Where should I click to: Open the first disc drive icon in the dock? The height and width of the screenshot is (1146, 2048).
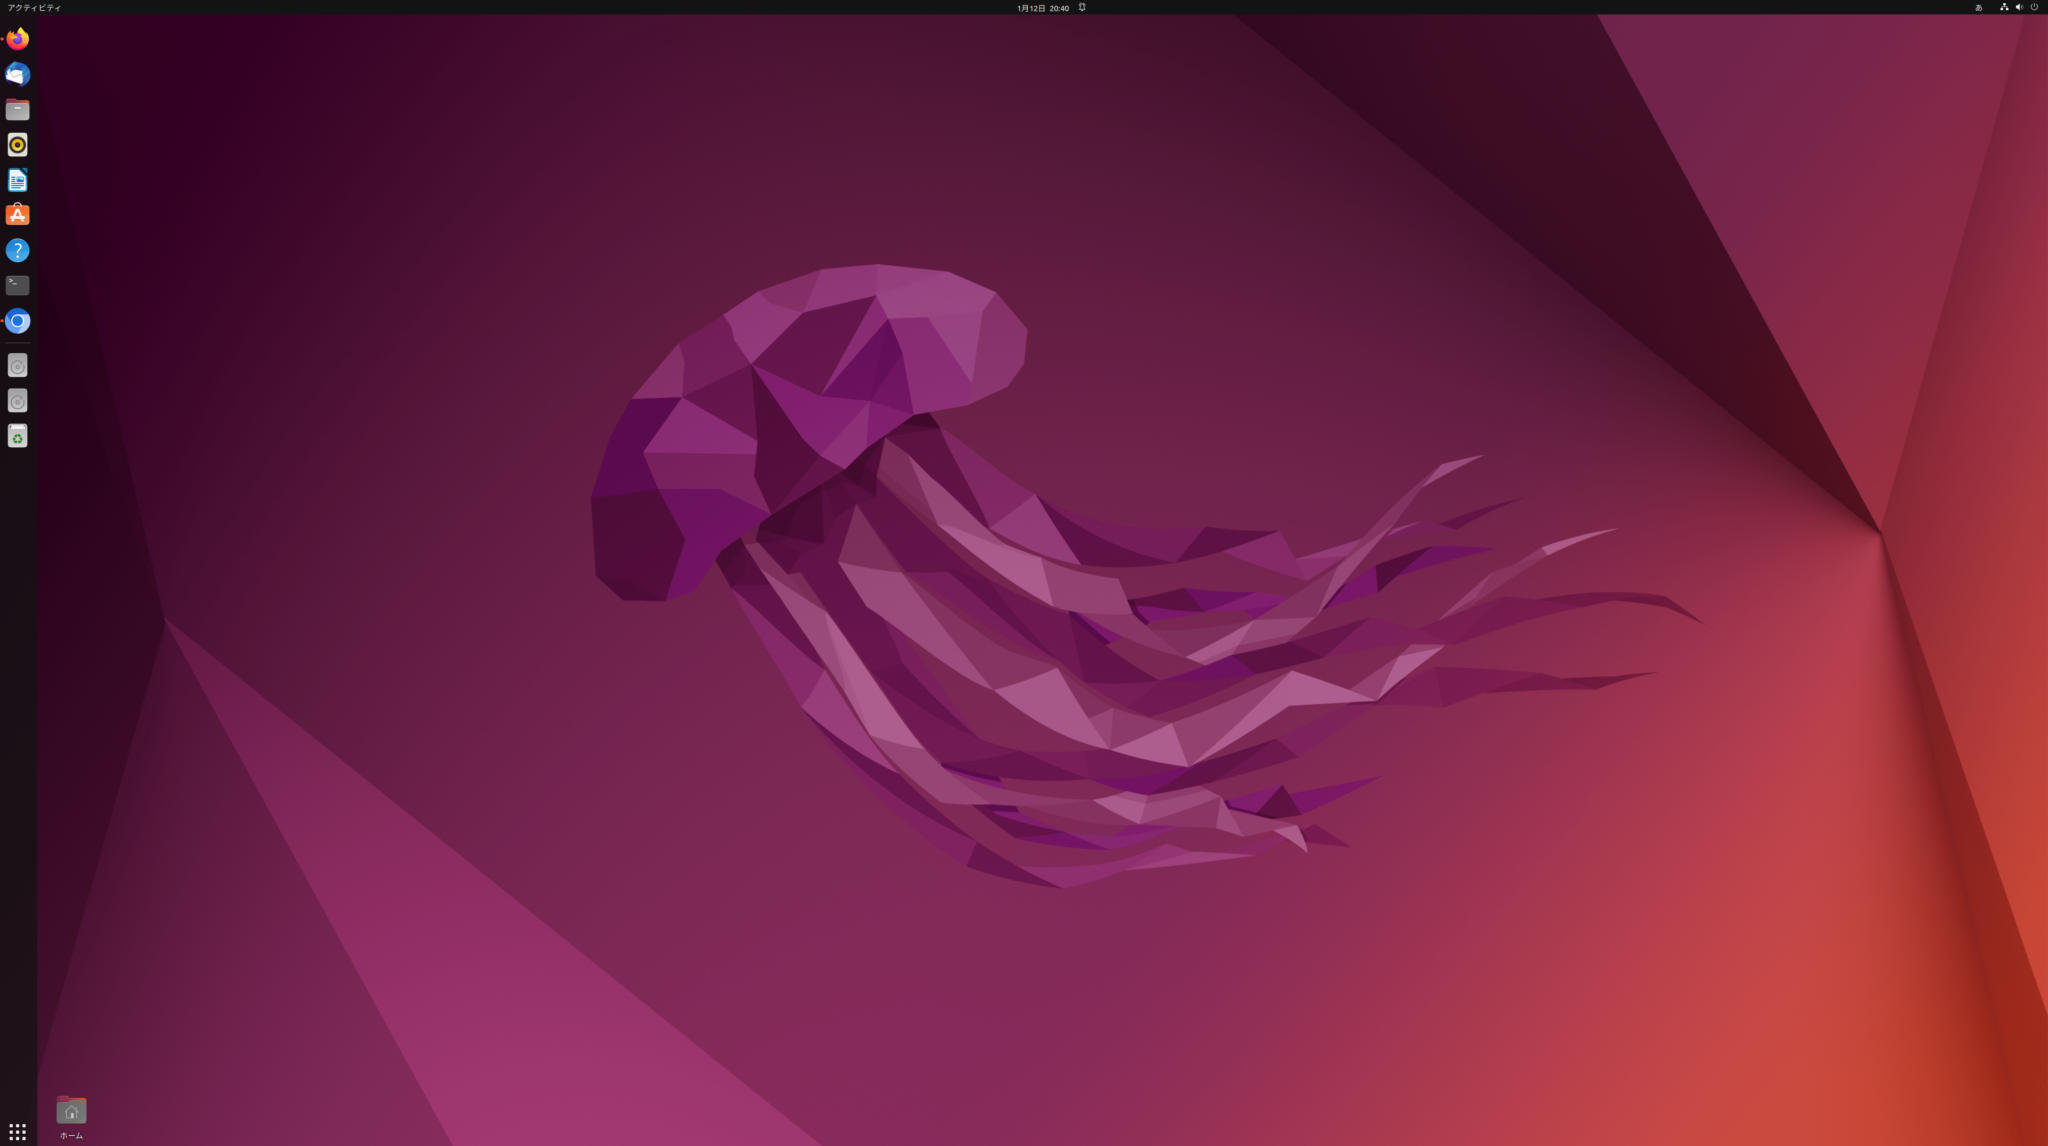tap(17, 366)
